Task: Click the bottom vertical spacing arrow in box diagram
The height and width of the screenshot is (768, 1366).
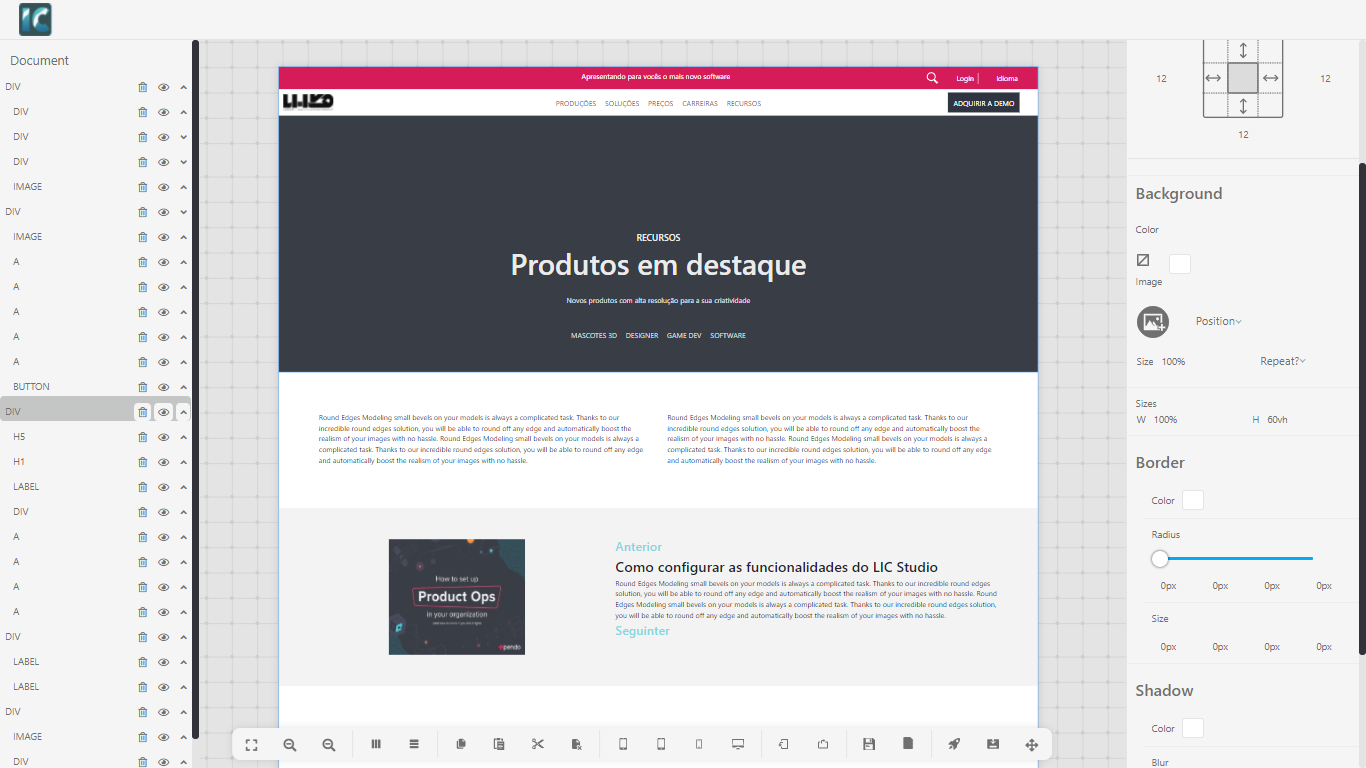Action: tap(1243, 106)
